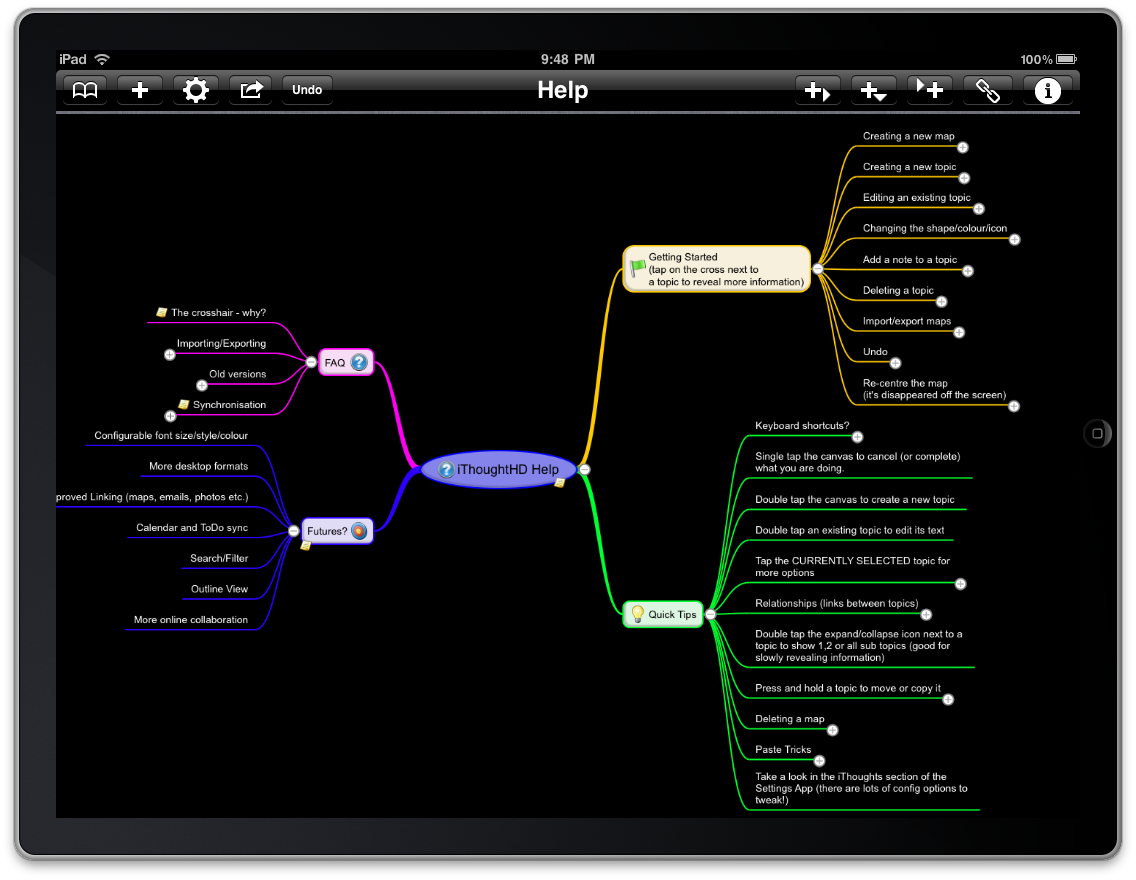Screen dimensions: 1136x880
Task: Tap the share/export arrow icon
Action: tap(251, 91)
